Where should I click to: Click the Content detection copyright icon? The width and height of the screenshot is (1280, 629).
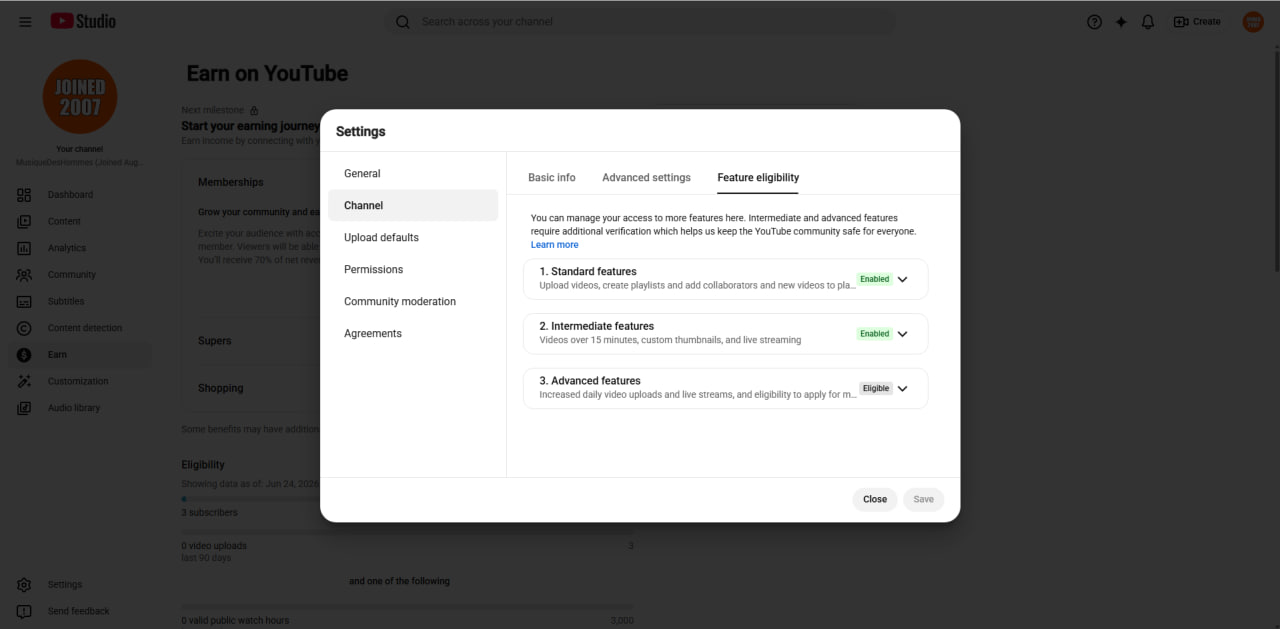(x=24, y=328)
